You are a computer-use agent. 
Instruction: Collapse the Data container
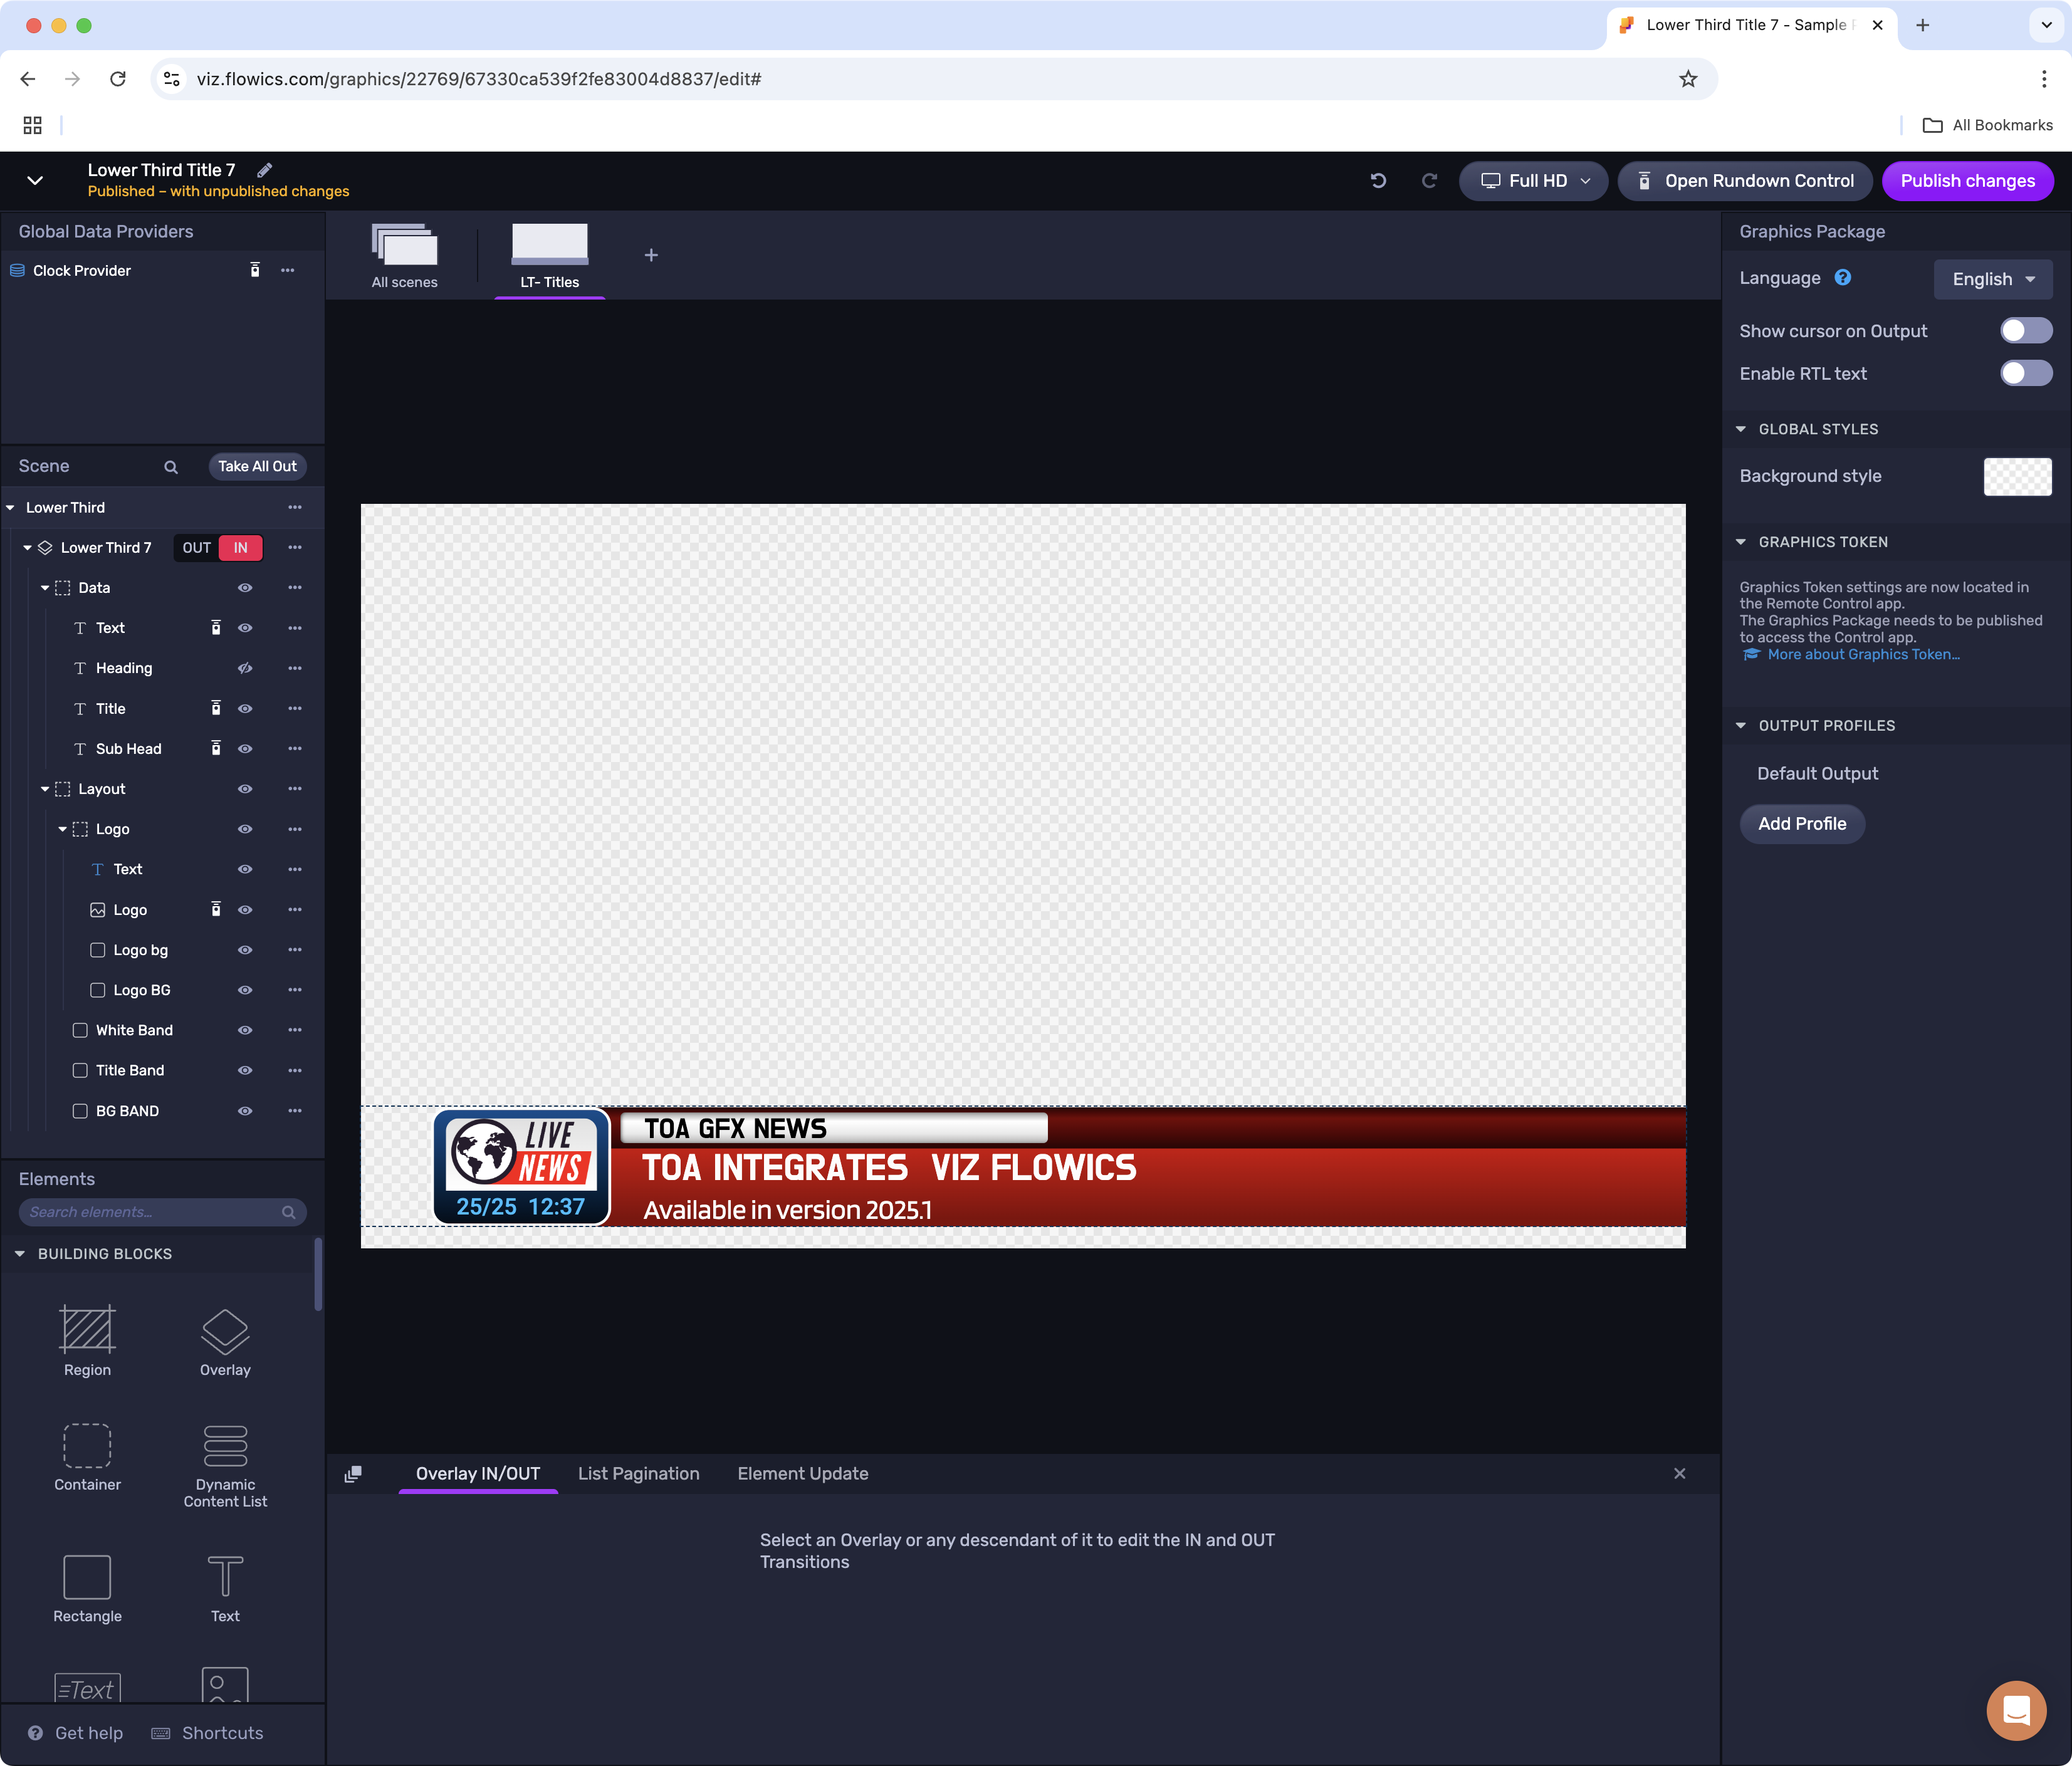[45, 588]
